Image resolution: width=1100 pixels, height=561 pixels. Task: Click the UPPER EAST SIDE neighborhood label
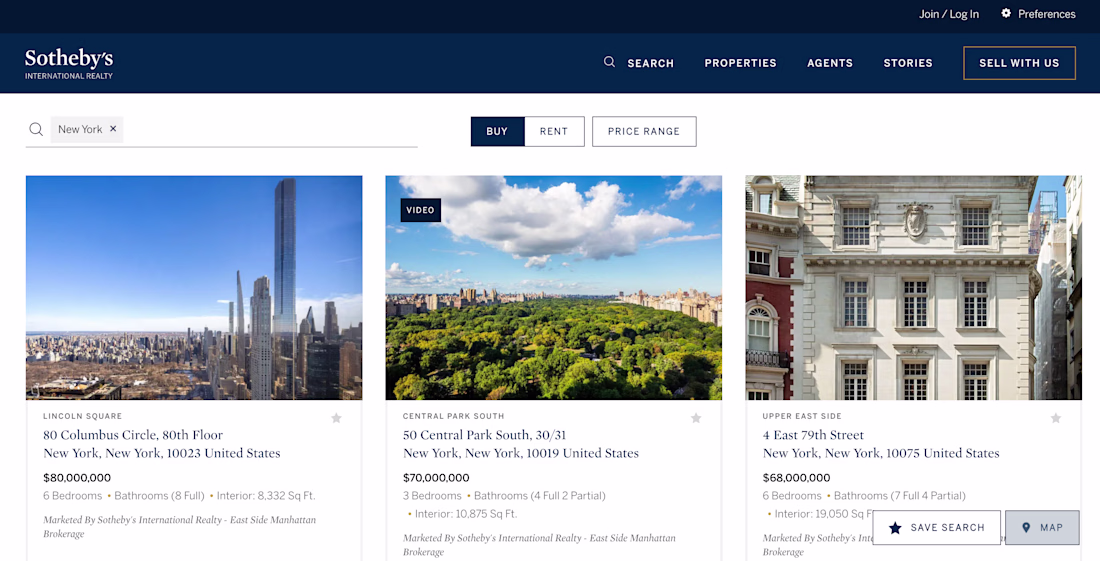point(802,416)
